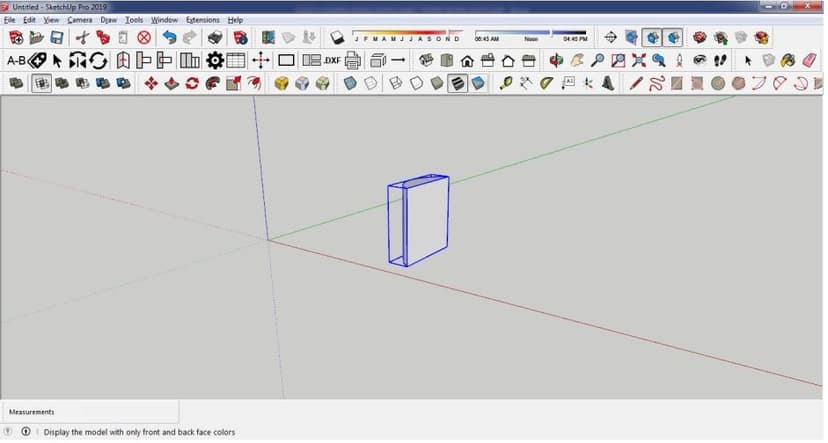The width and height of the screenshot is (828, 443).
Task: Toggle Back Edges style
Action: tap(371, 83)
